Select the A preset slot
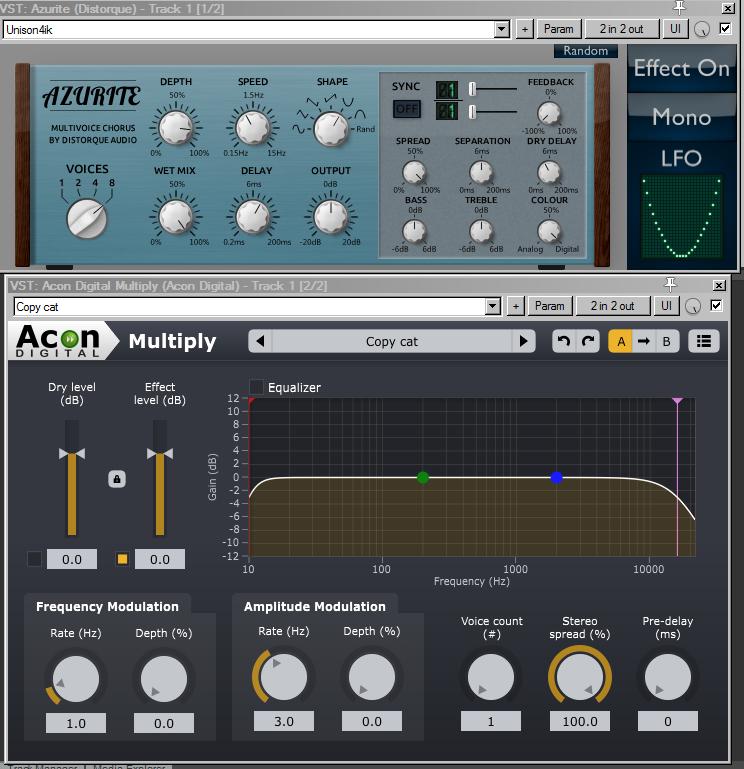Screen dimensions: 744x769 click(621, 341)
